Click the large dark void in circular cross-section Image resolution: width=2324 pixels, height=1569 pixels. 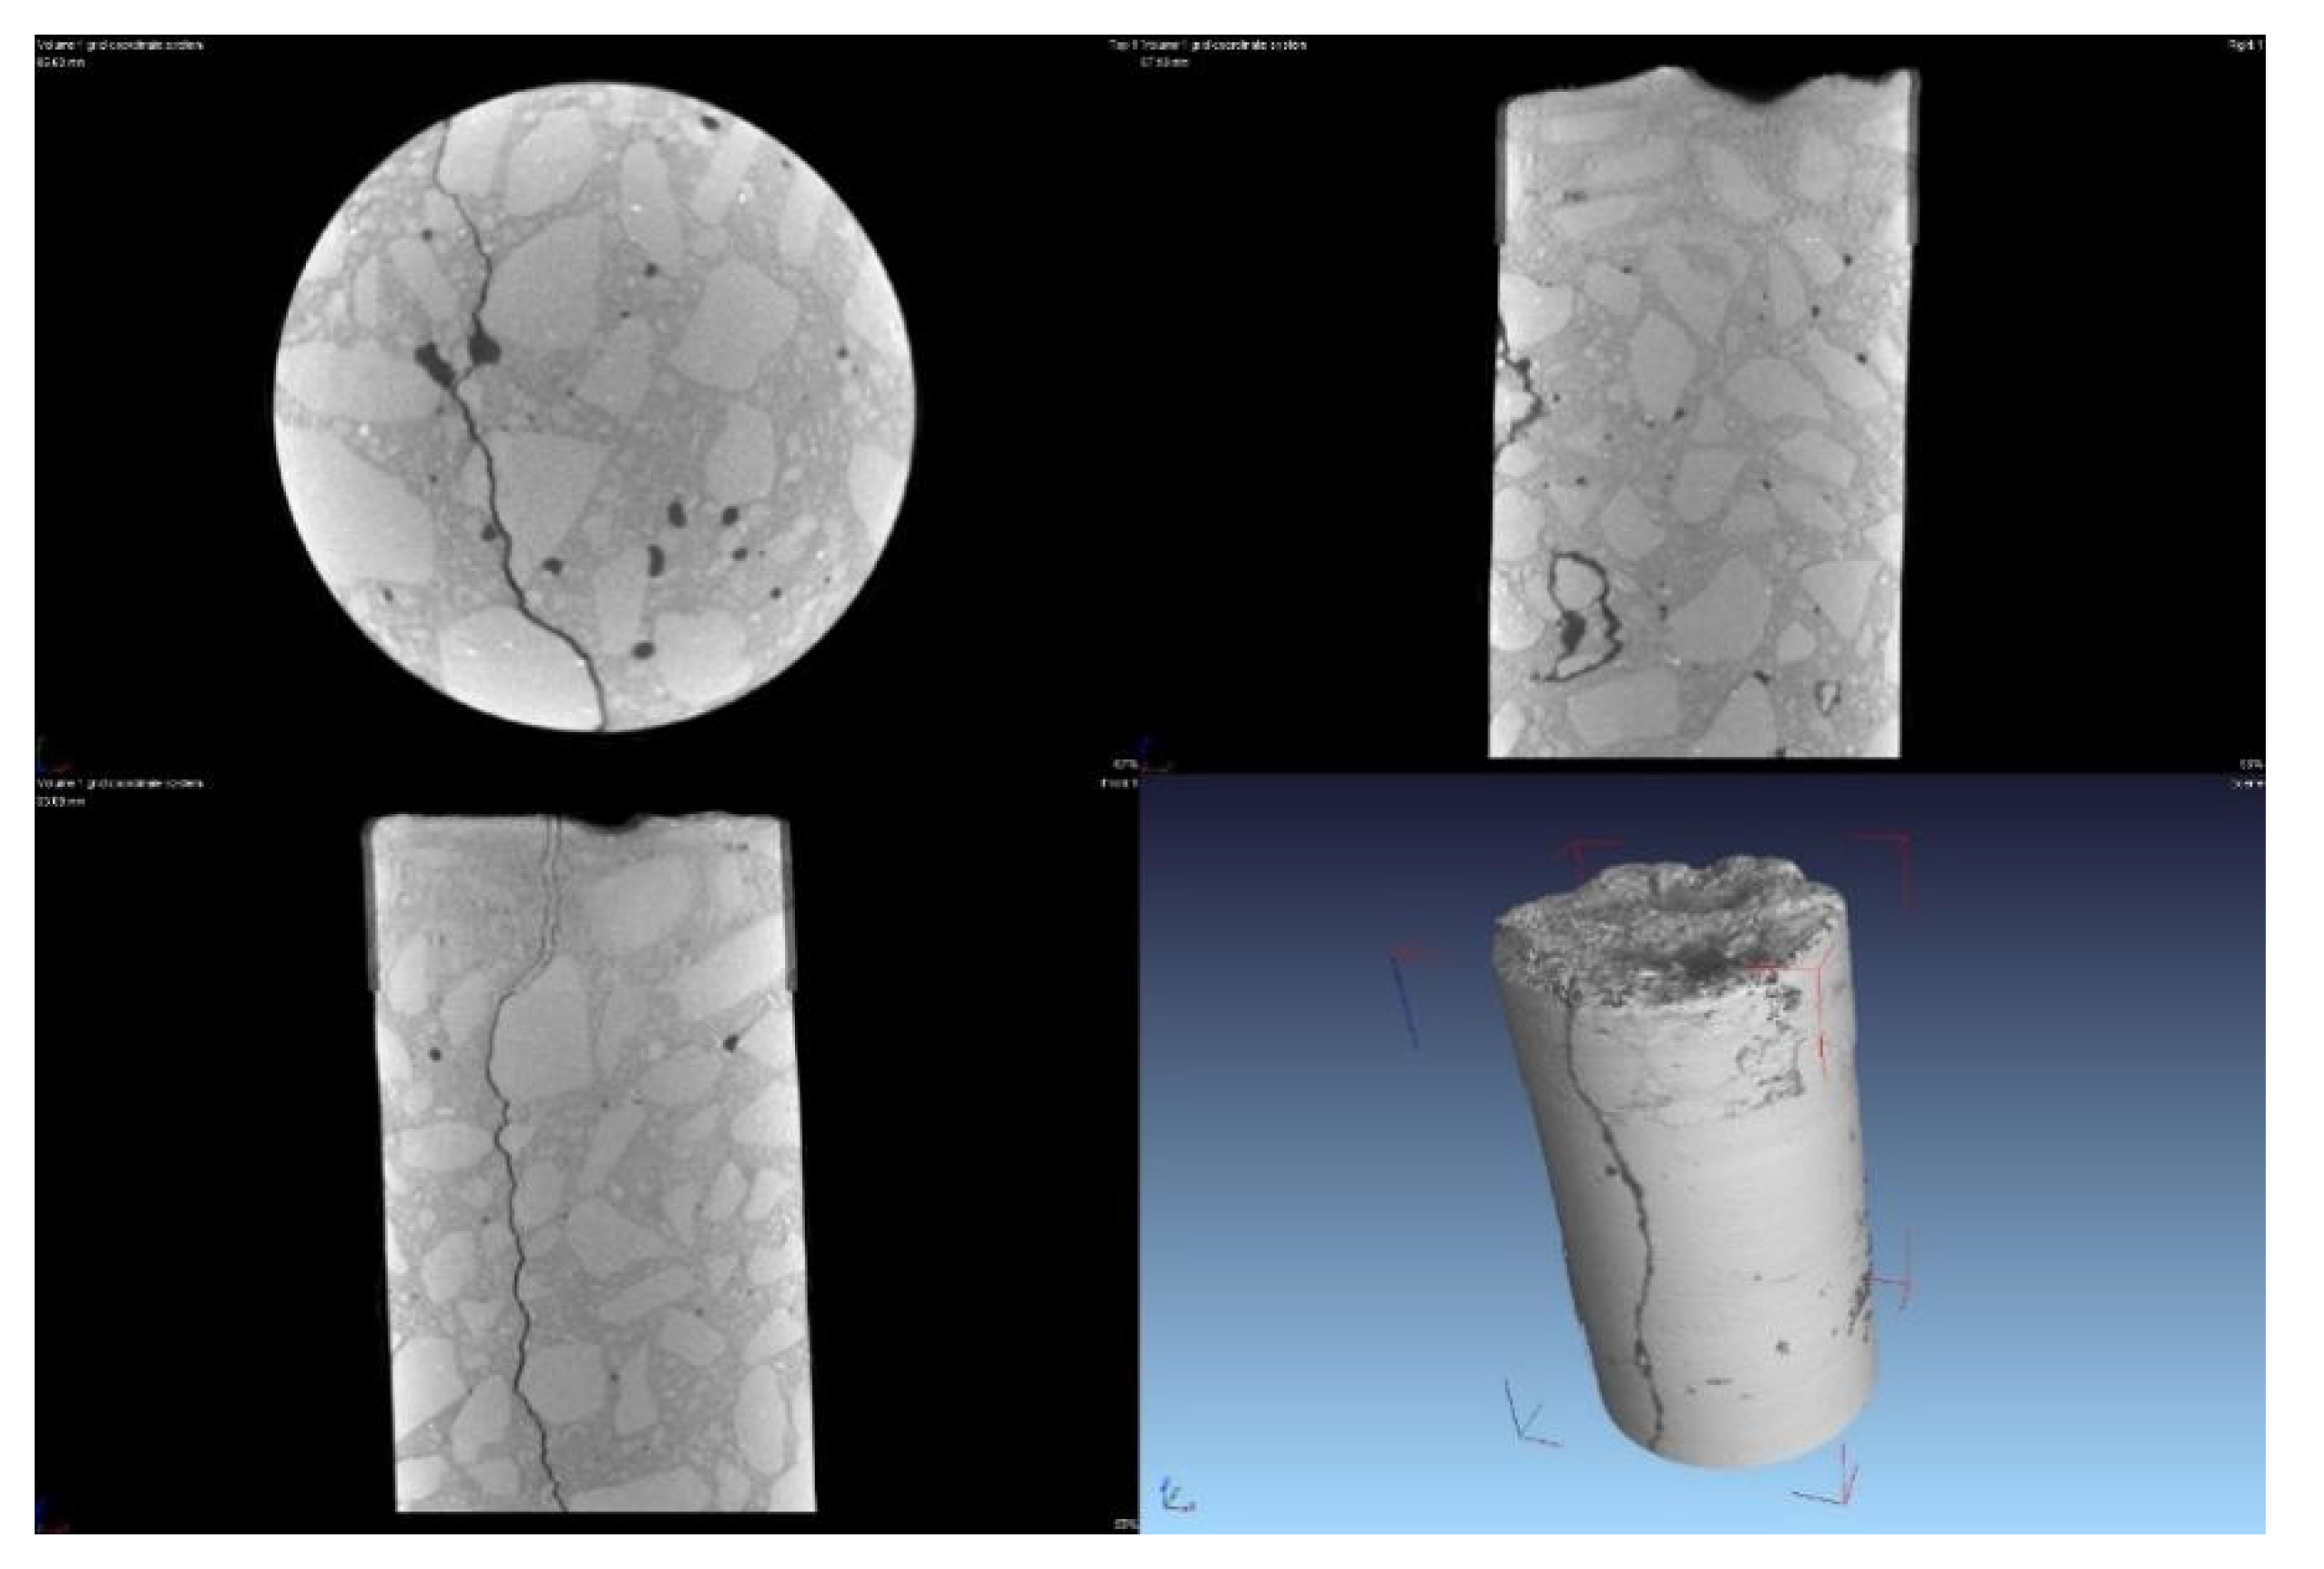coord(434,358)
